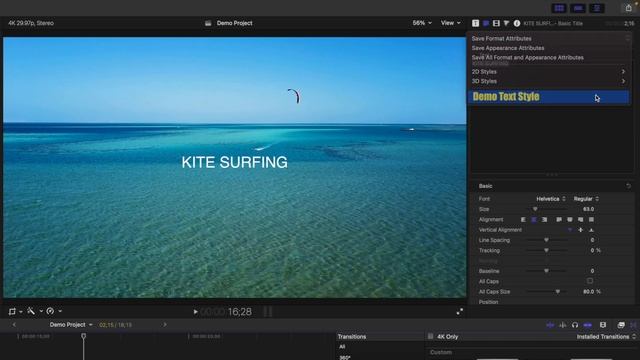The height and width of the screenshot is (360, 640).
Task: Expand the 2D Styles submenu
Action: click(549, 71)
